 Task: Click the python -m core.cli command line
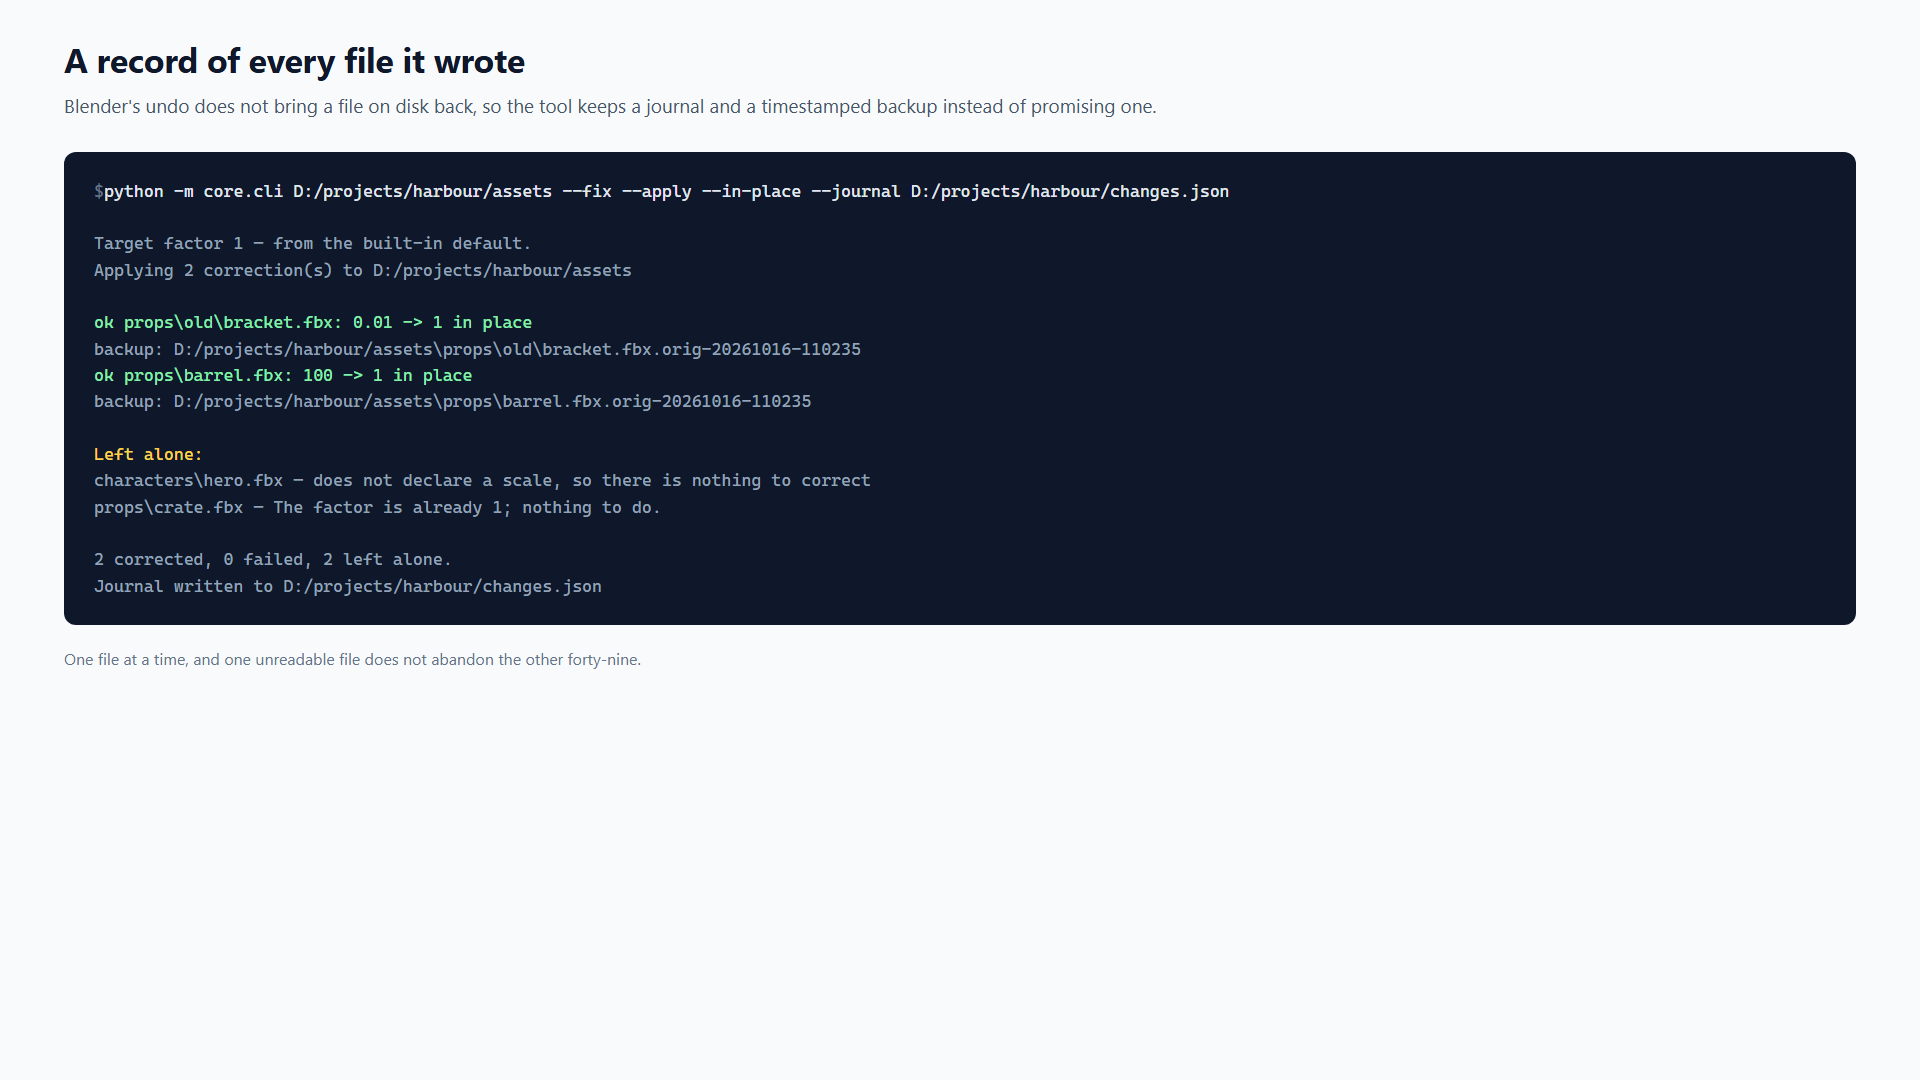pos(666,191)
